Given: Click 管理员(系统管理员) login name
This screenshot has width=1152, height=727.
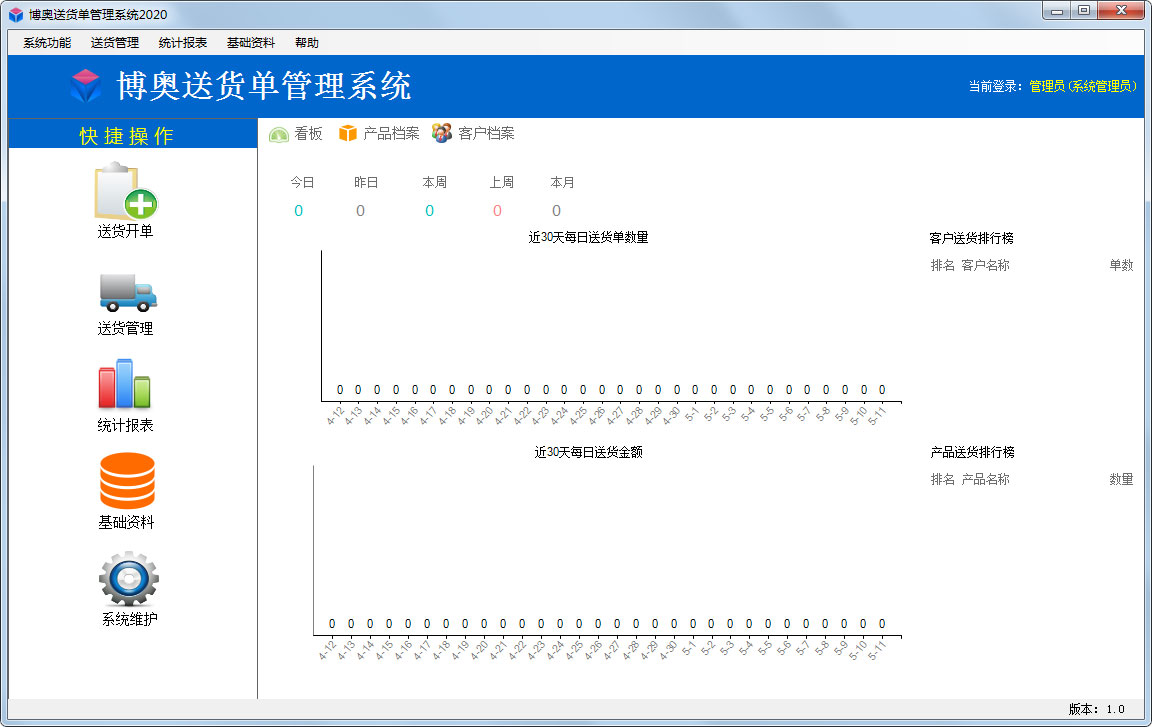Looking at the screenshot, I should (1083, 86).
